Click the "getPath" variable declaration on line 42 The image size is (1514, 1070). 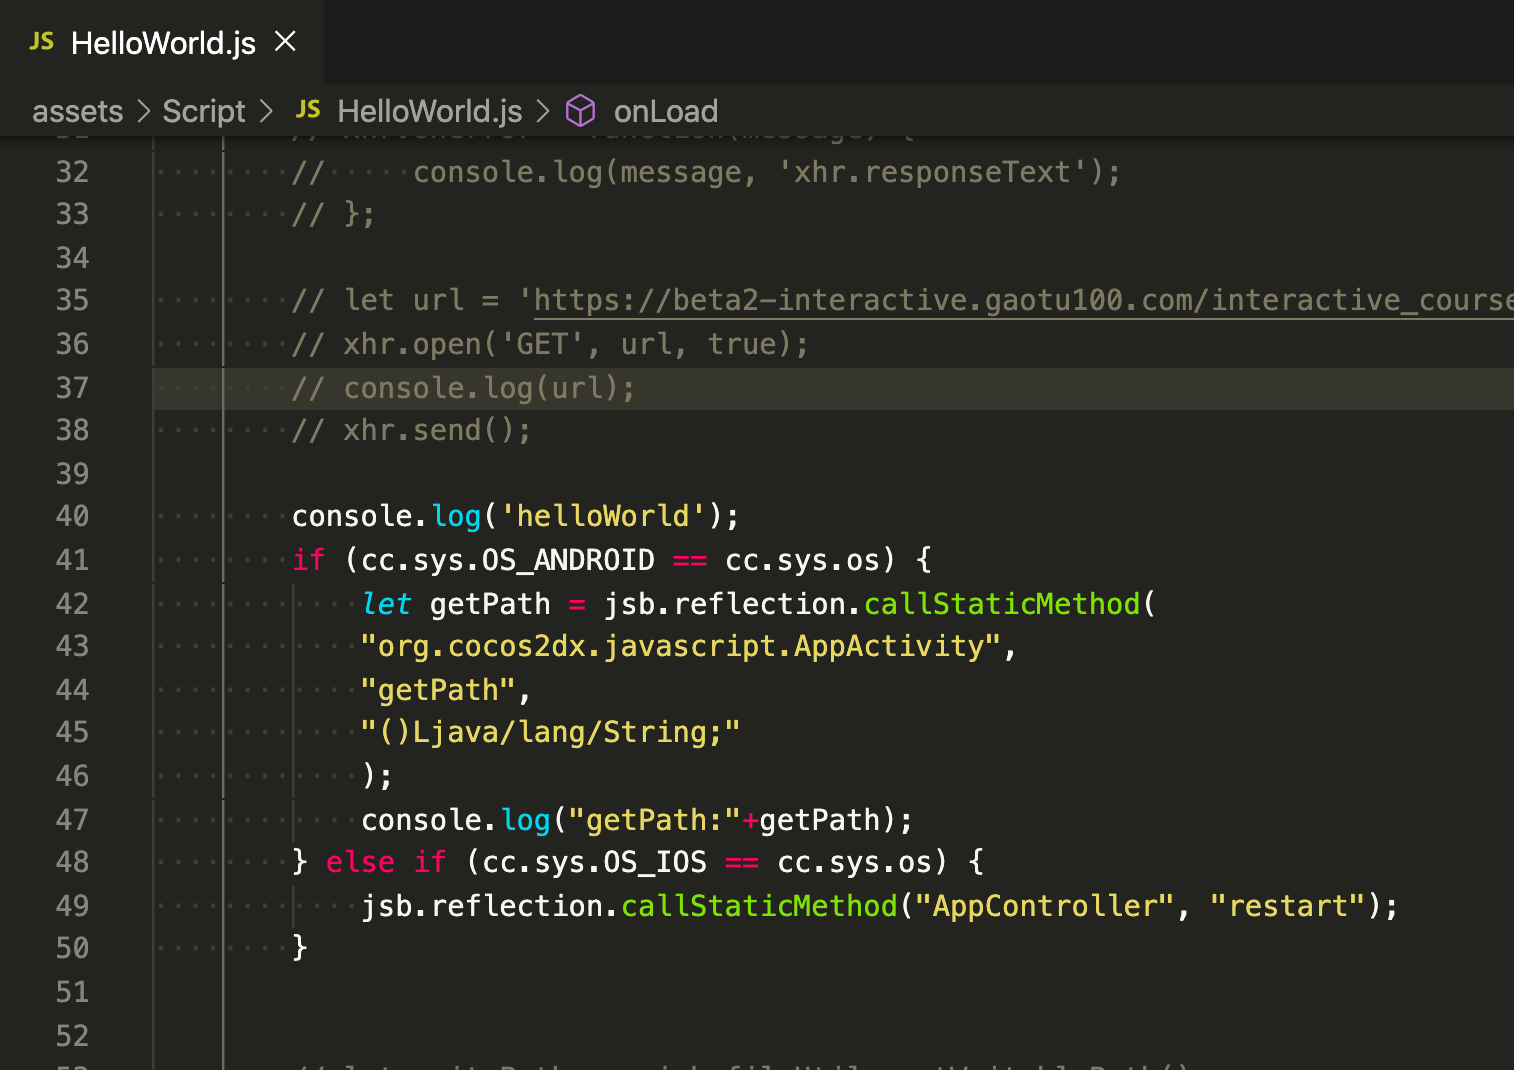click(490, 604)
